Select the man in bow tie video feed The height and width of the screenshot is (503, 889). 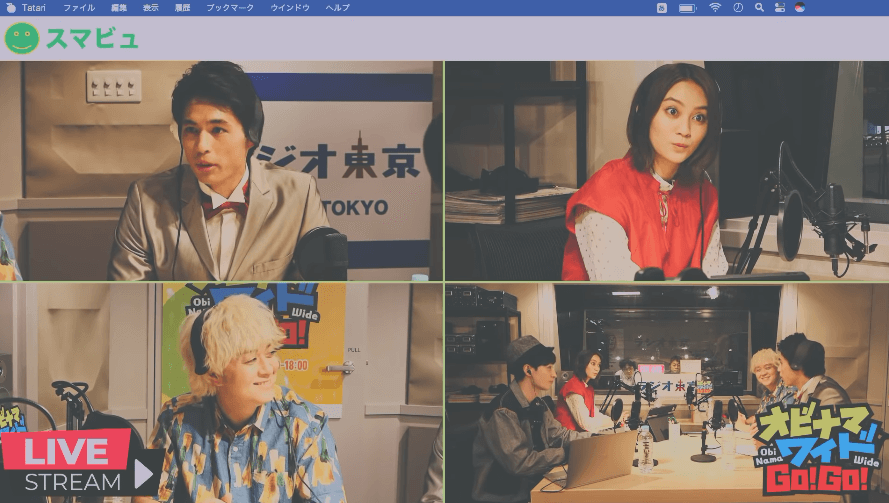pyautogui.click(x=221, y=171)
